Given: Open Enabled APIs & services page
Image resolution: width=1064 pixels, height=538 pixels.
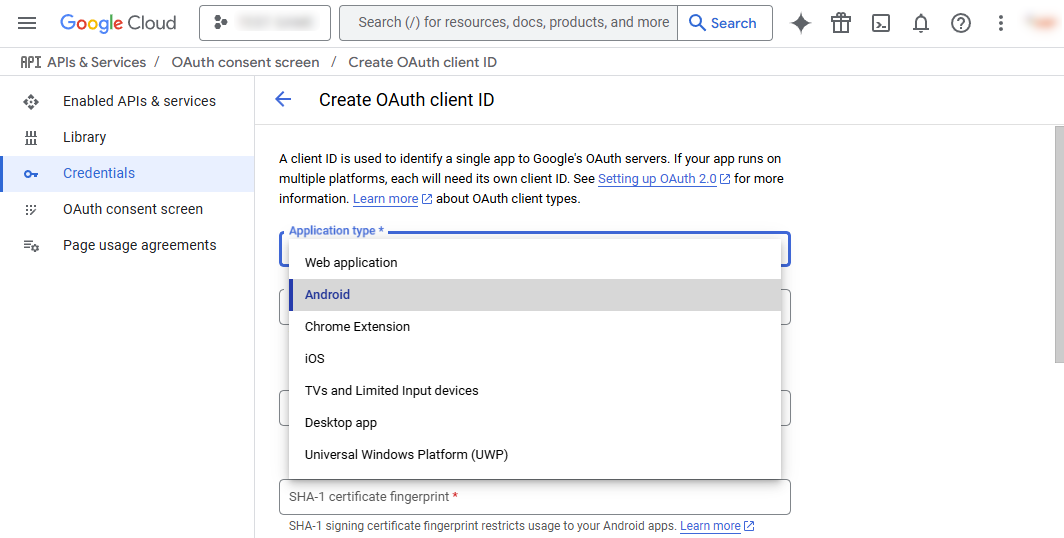Looking at the screenshot, I should tap(128, 101).
